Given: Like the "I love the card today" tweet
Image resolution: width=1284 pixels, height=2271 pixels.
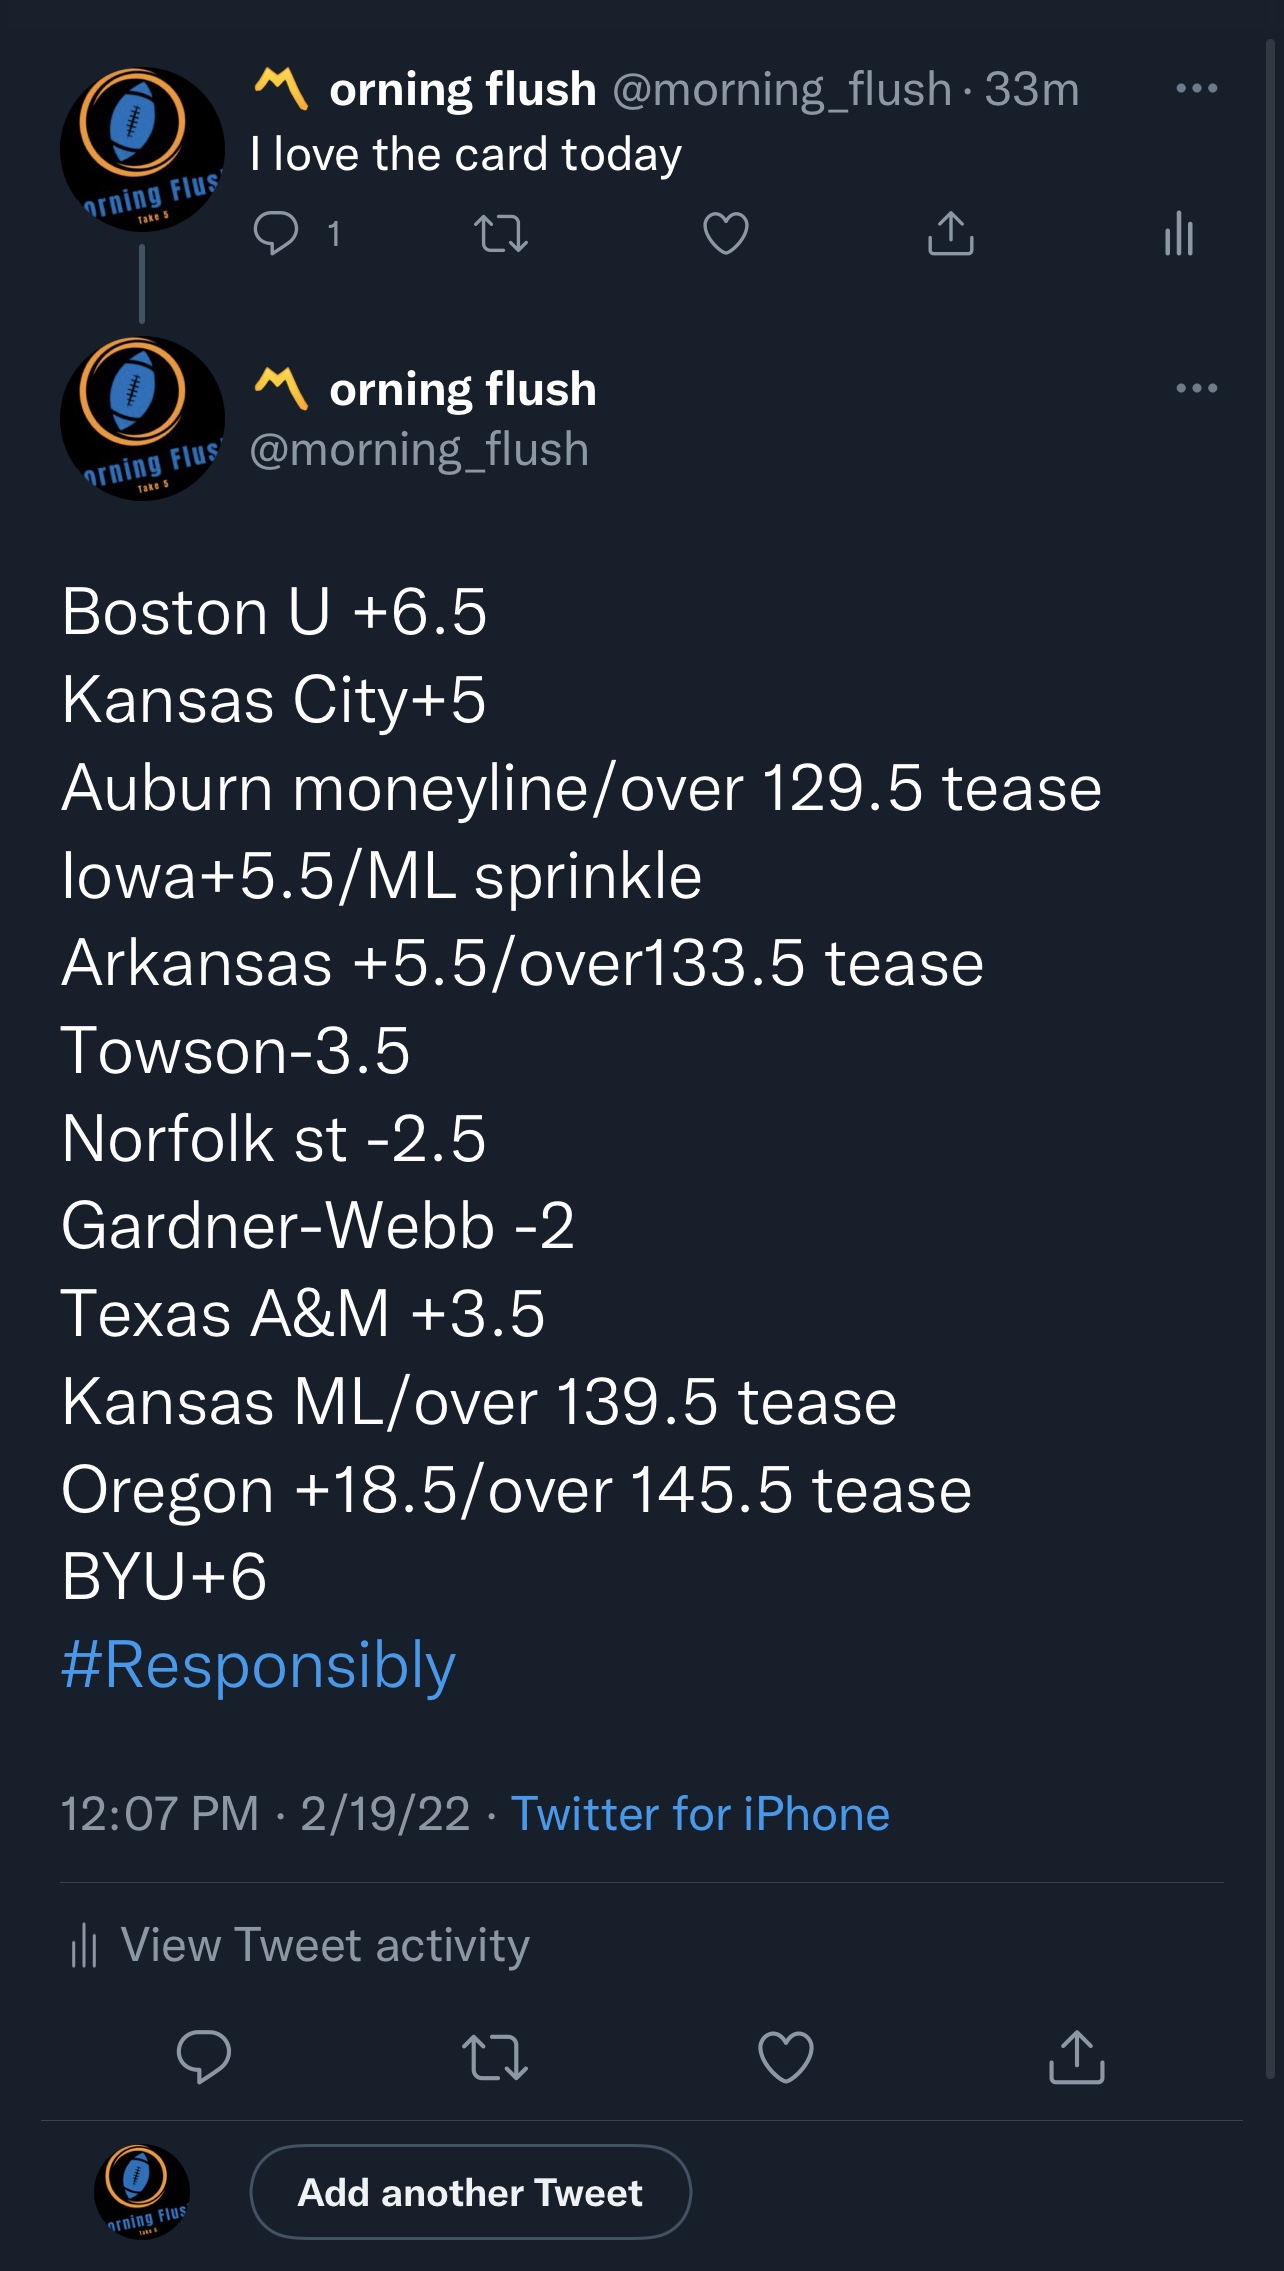Looking at the screenshot, I should click(726, 234).
